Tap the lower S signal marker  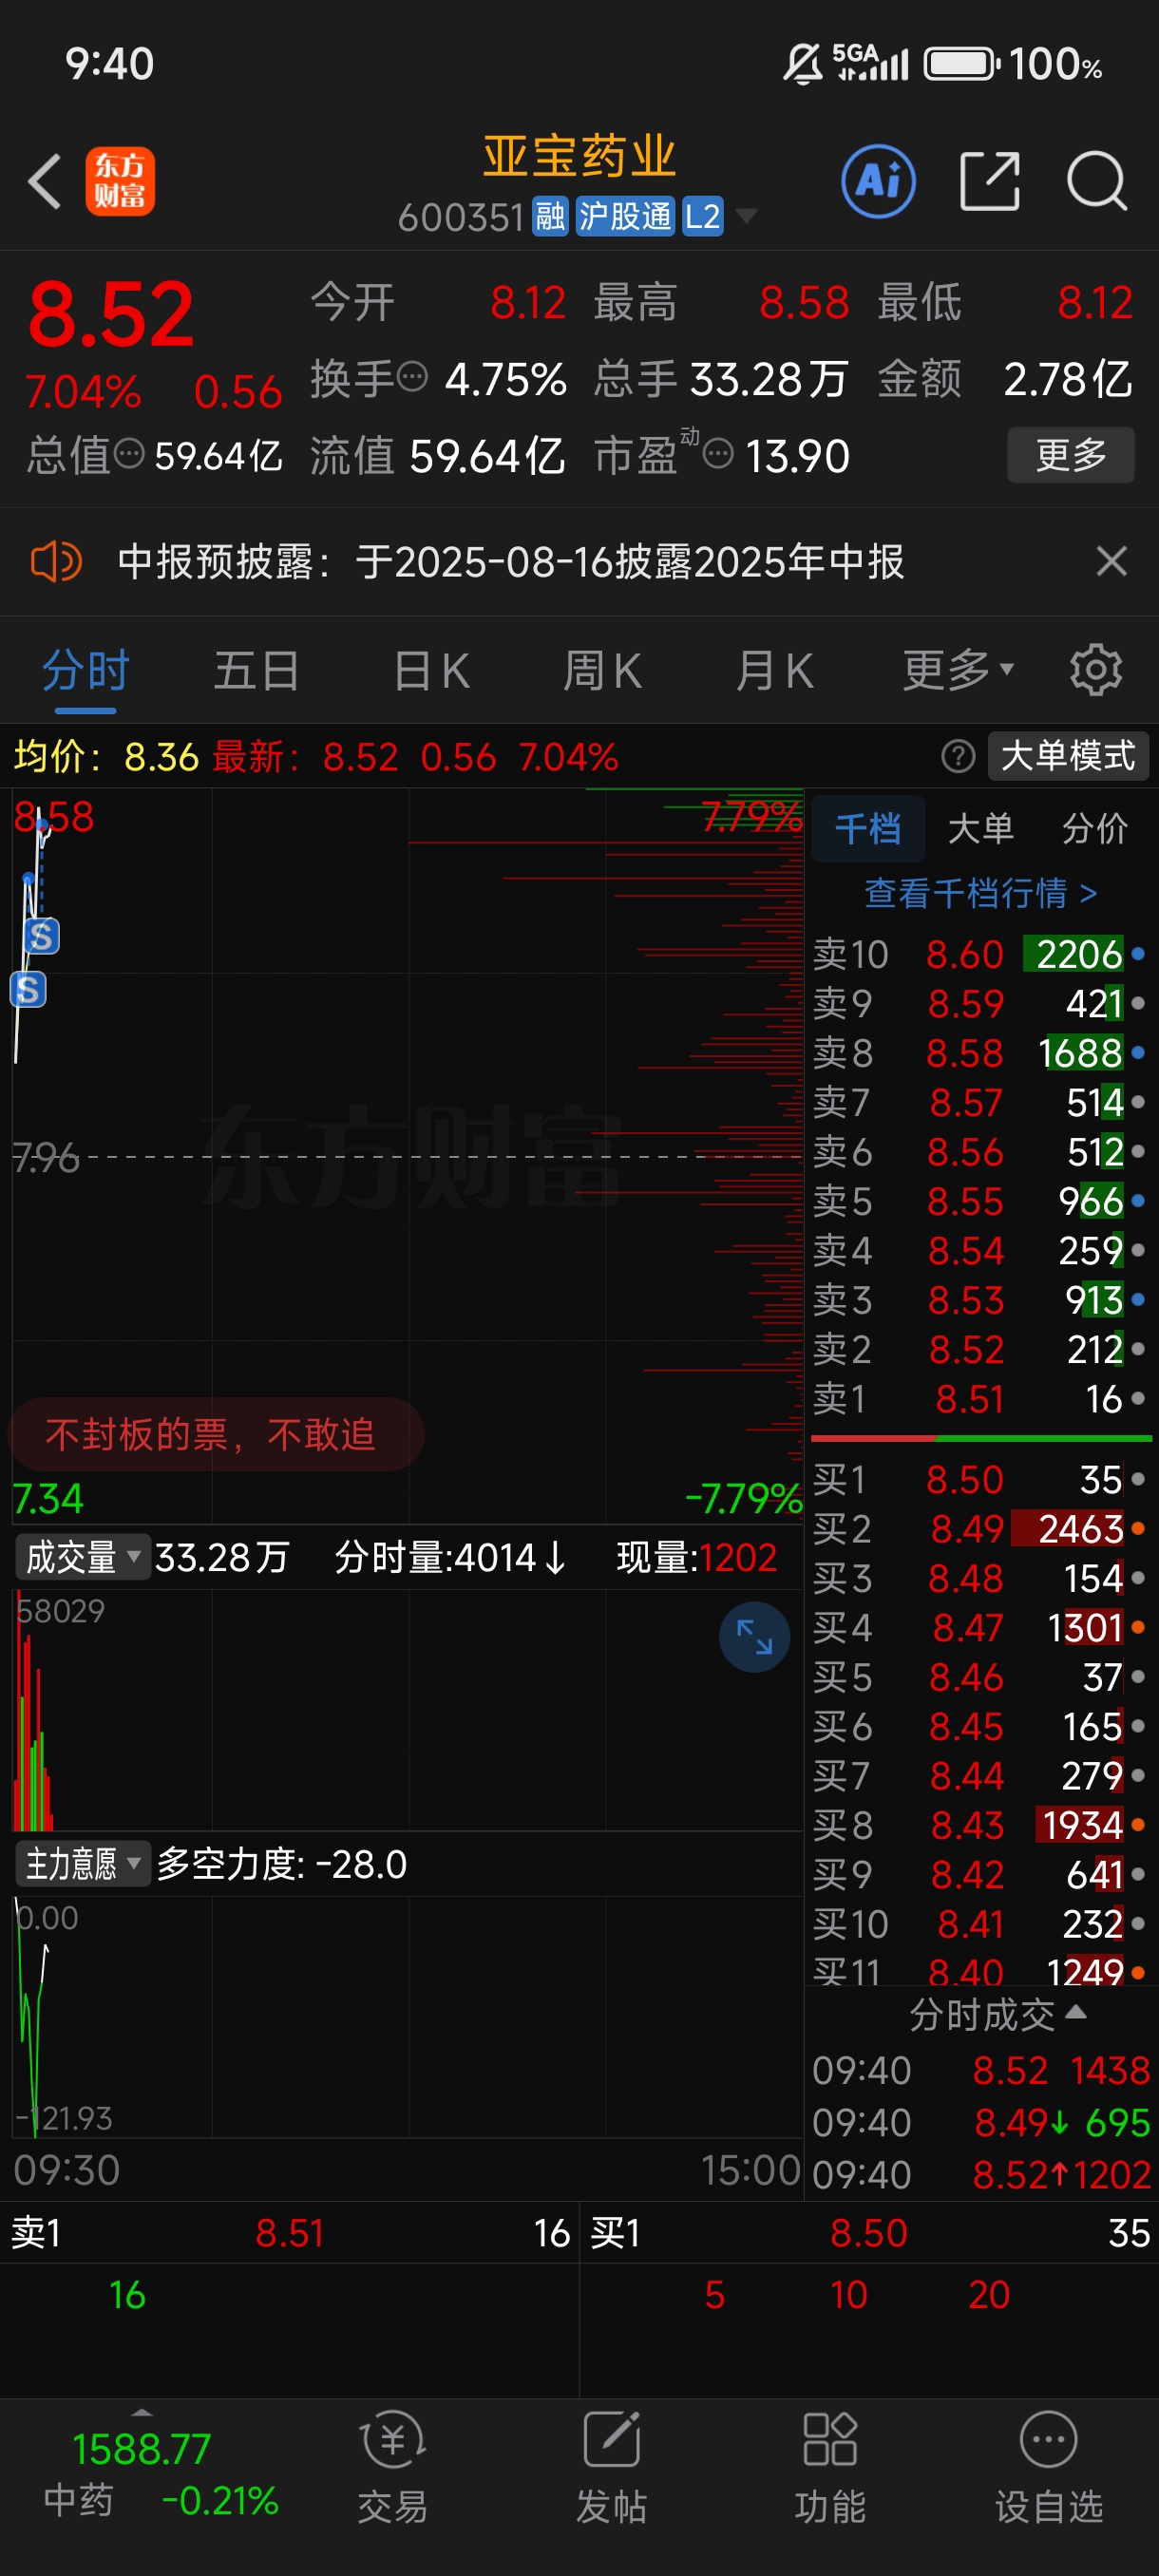click(28, 989)
